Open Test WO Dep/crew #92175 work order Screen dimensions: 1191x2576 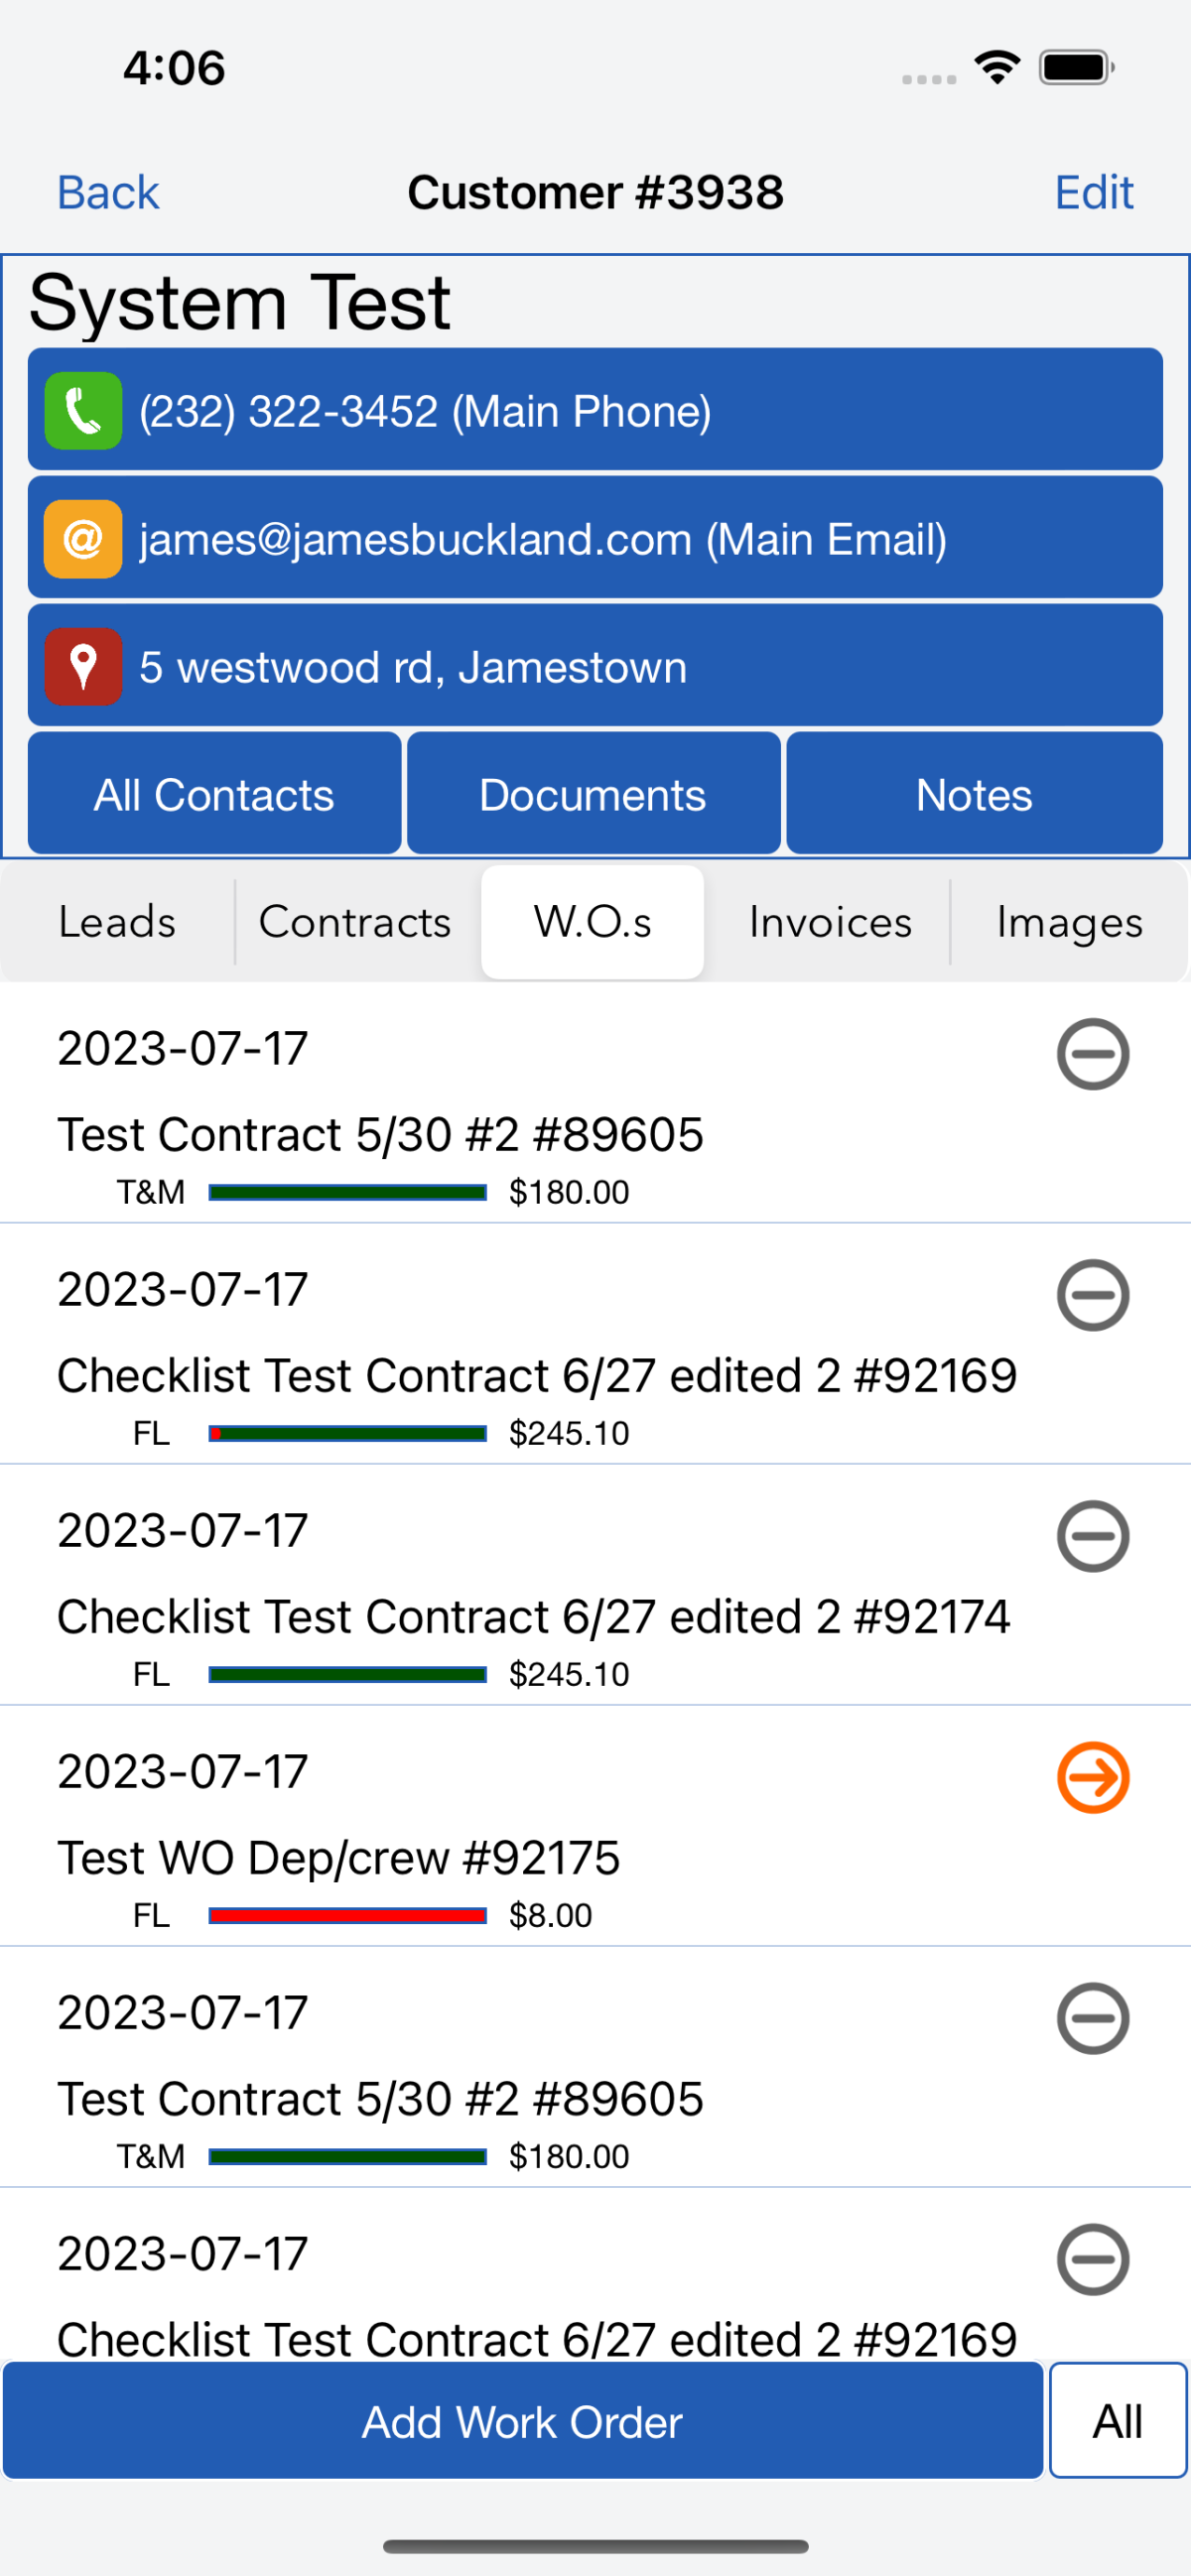pyautogui.click(x=339, y=1858)
